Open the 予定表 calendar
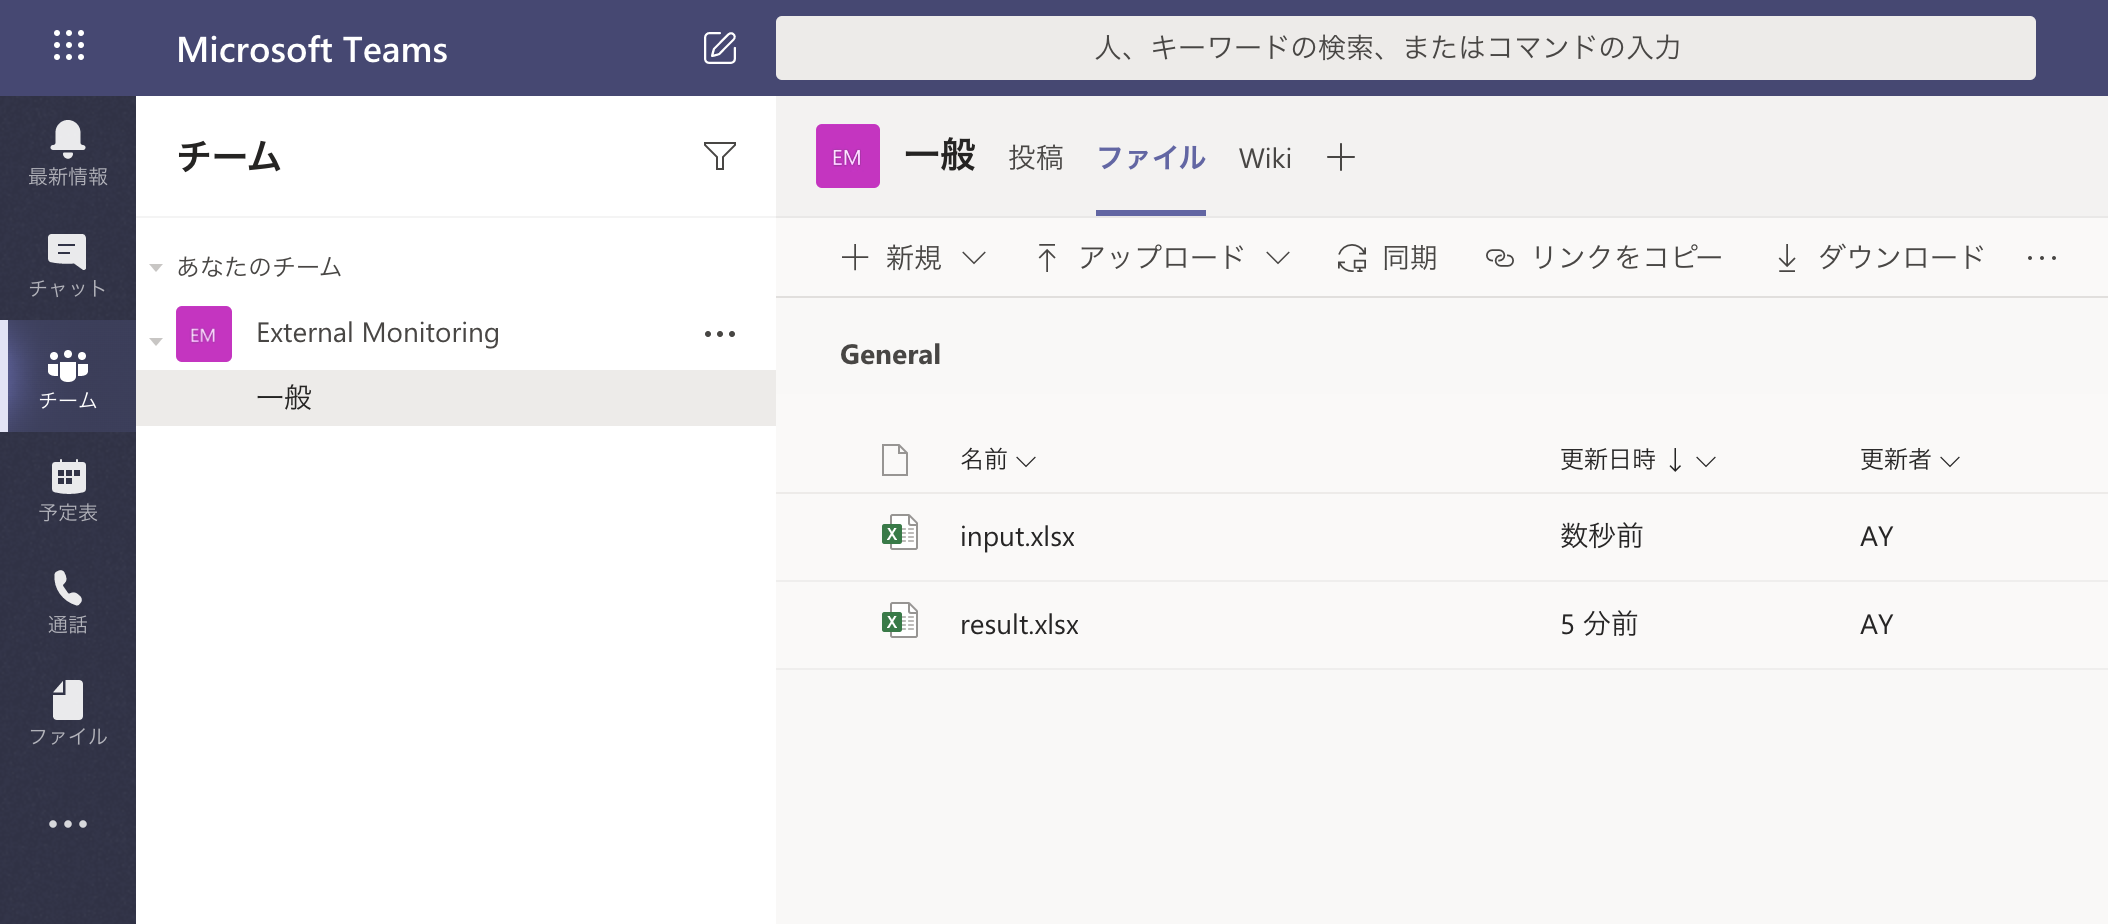Viewport: 2108px width, 924px height. (68, 489)
